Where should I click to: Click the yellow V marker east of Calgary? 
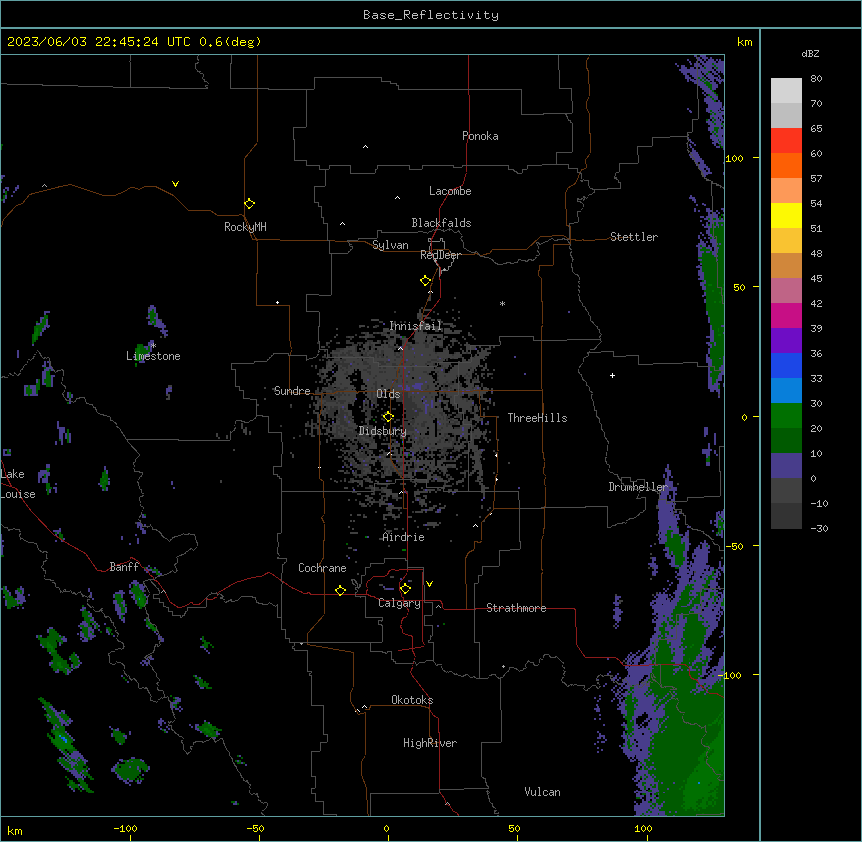(429, 584)
